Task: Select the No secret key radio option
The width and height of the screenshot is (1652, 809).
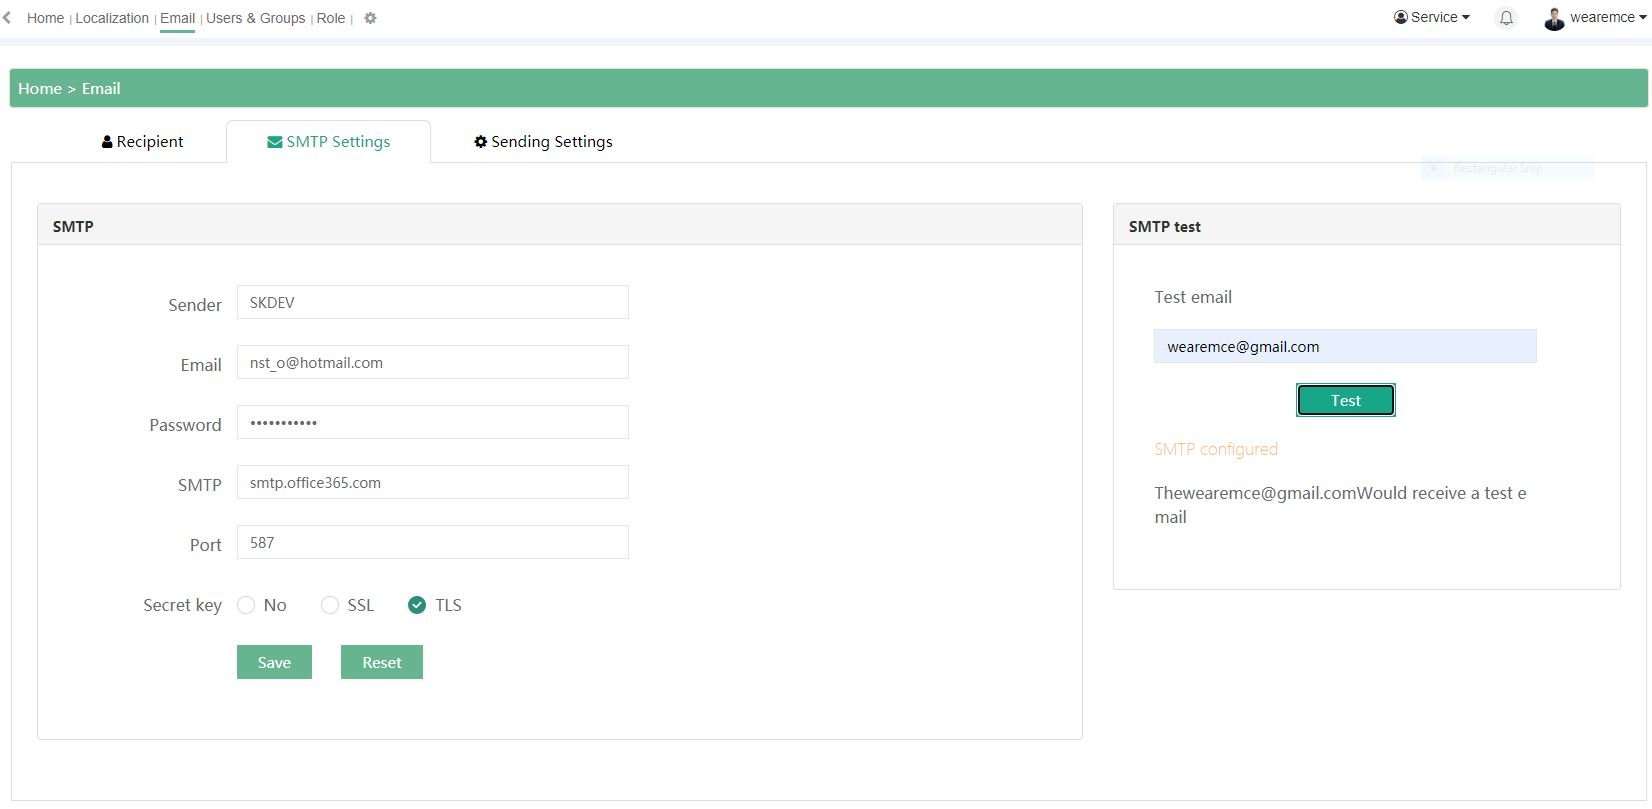Action: coord(246,605)
